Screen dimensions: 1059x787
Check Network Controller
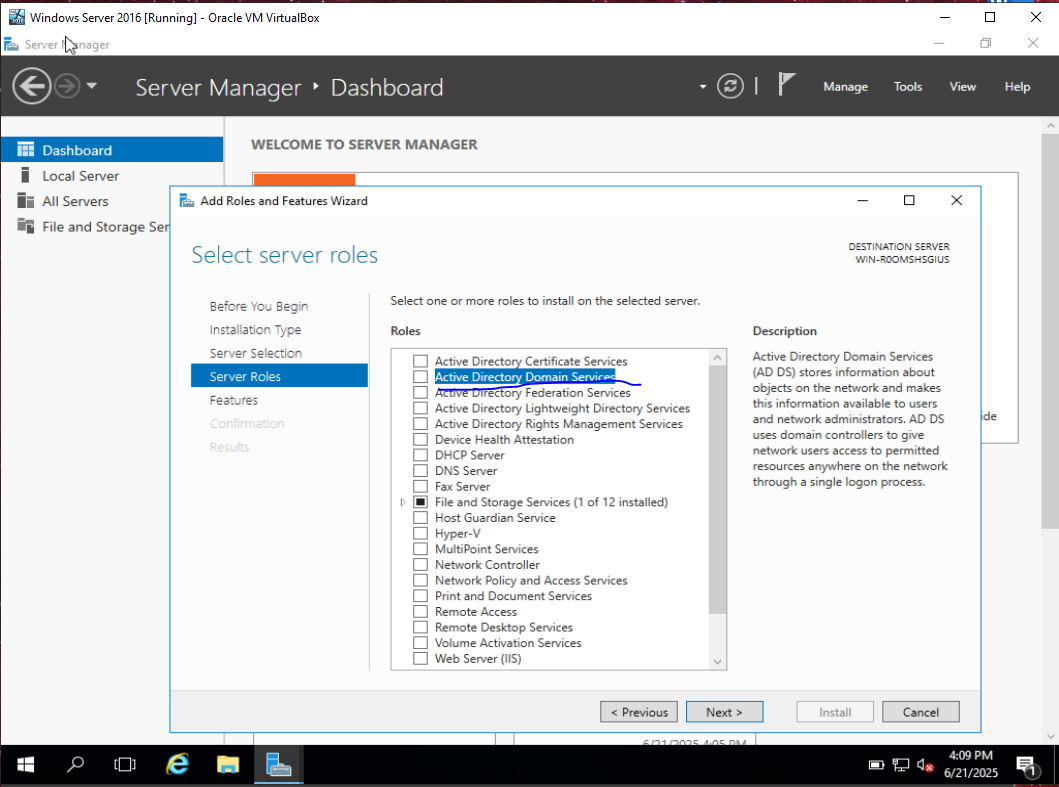(x=420, y=564)
